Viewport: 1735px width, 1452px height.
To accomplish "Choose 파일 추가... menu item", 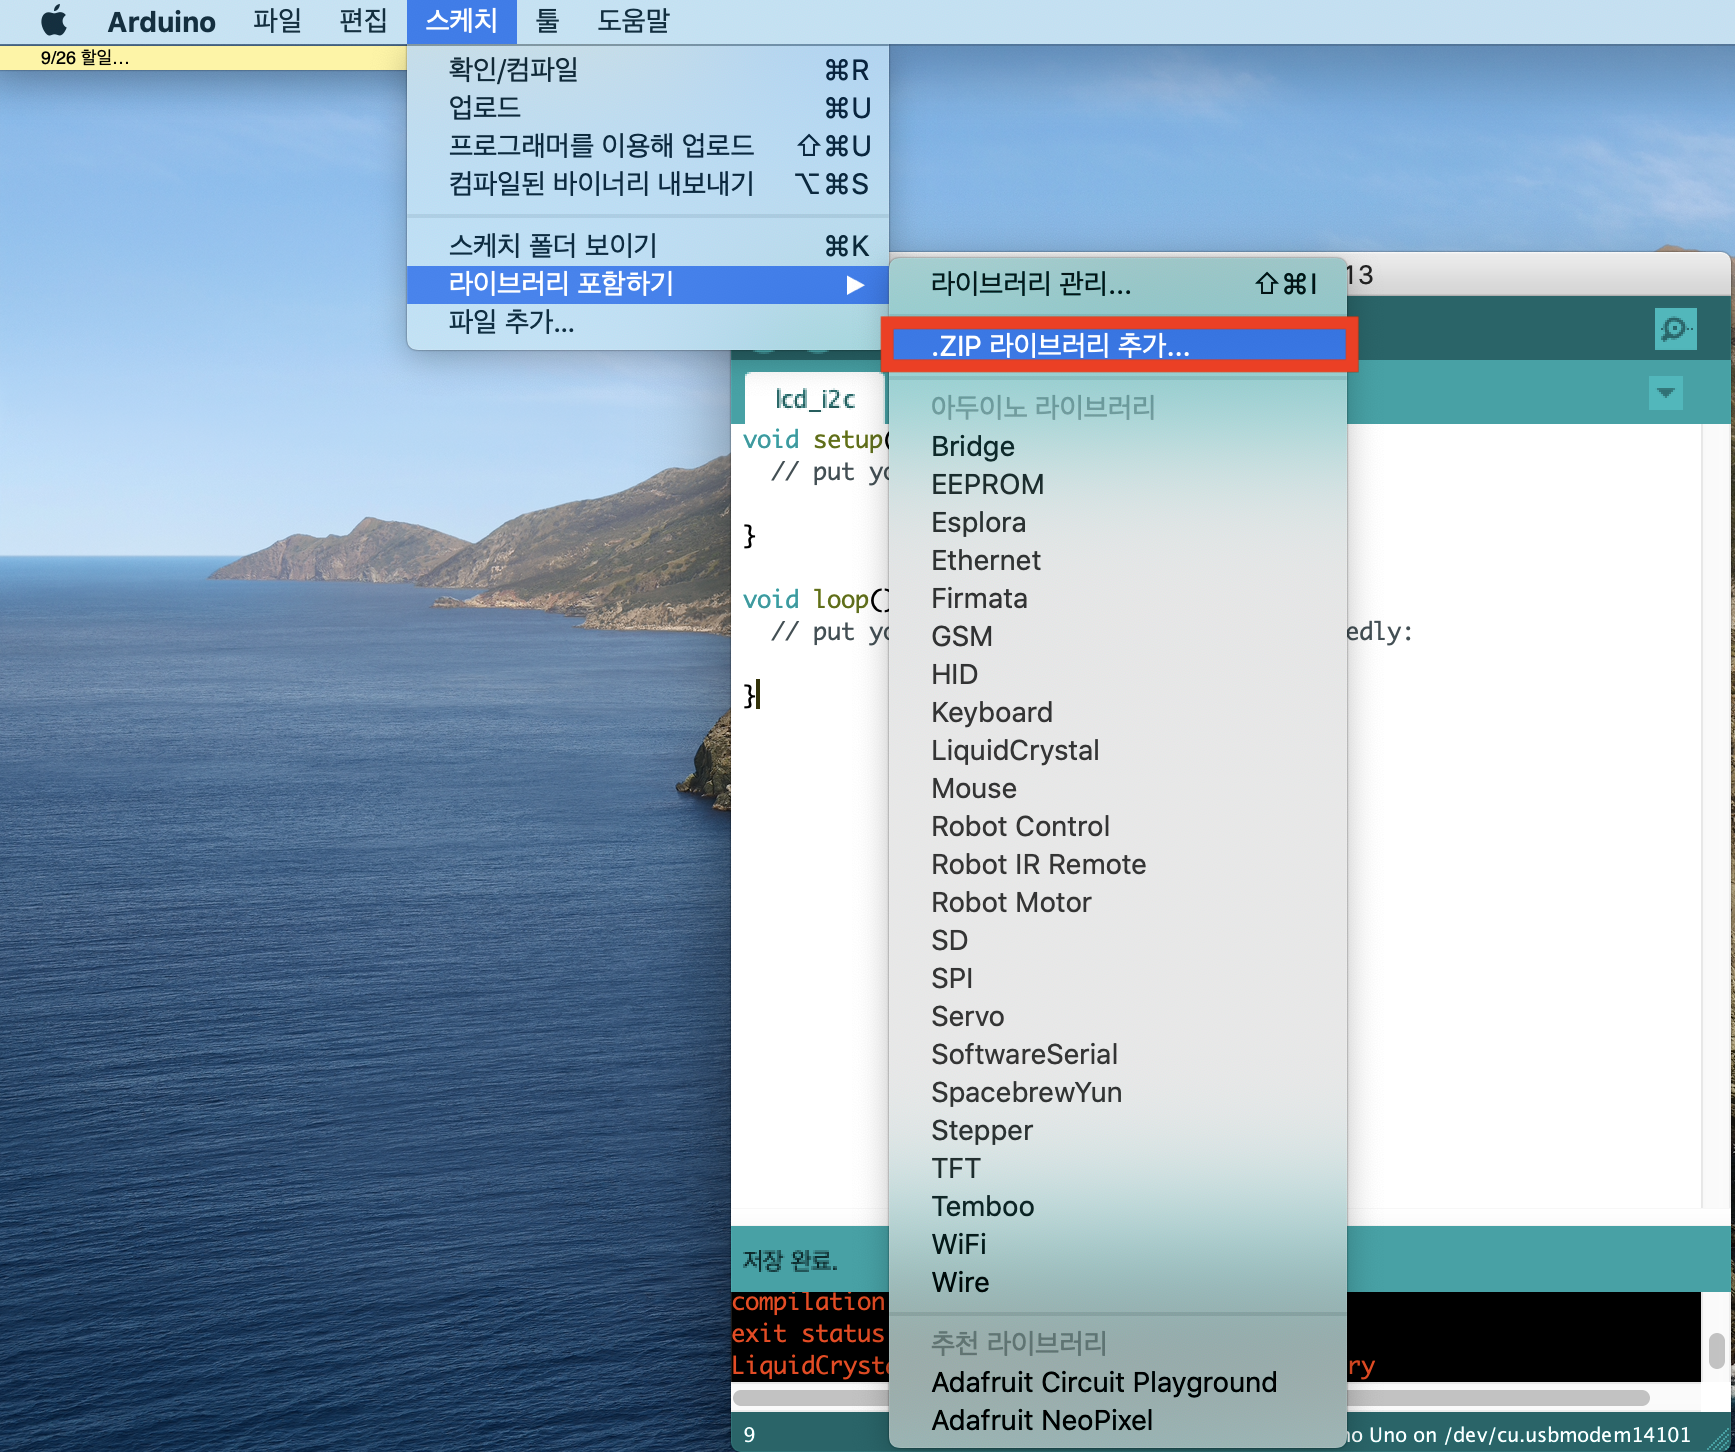I will [x=648, y=322].
